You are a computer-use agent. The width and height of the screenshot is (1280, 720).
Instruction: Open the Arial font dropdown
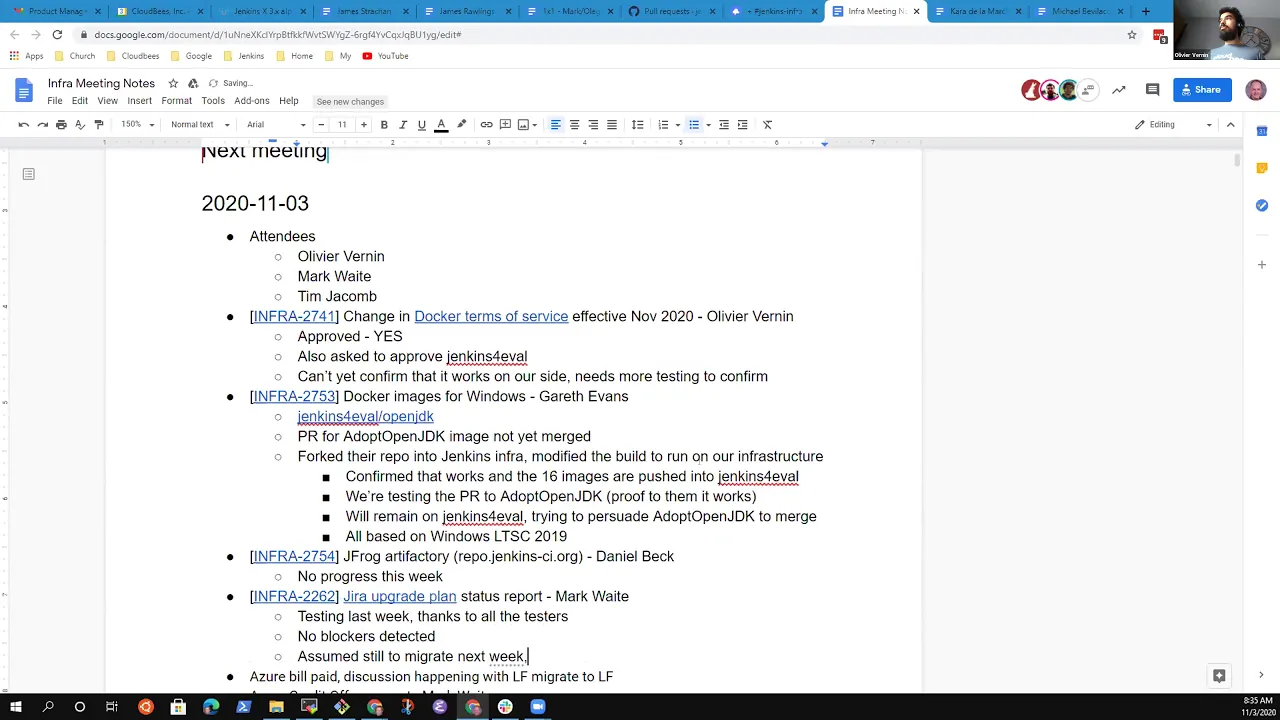(275, 125)
